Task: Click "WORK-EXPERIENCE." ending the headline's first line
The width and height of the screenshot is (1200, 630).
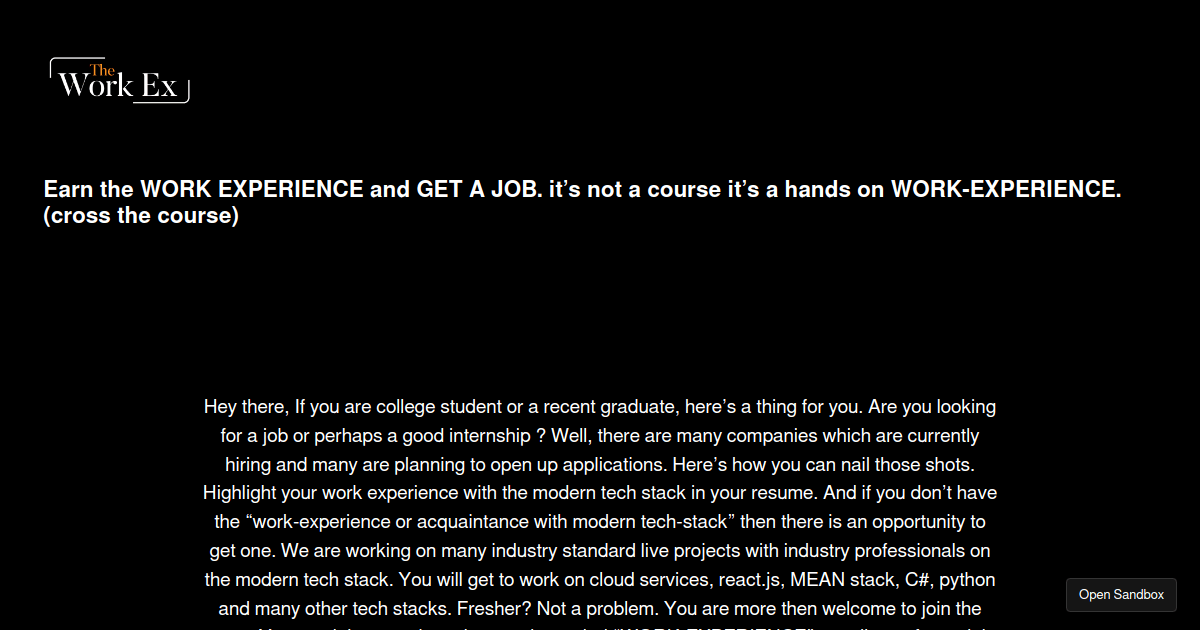Action: 1005,190
